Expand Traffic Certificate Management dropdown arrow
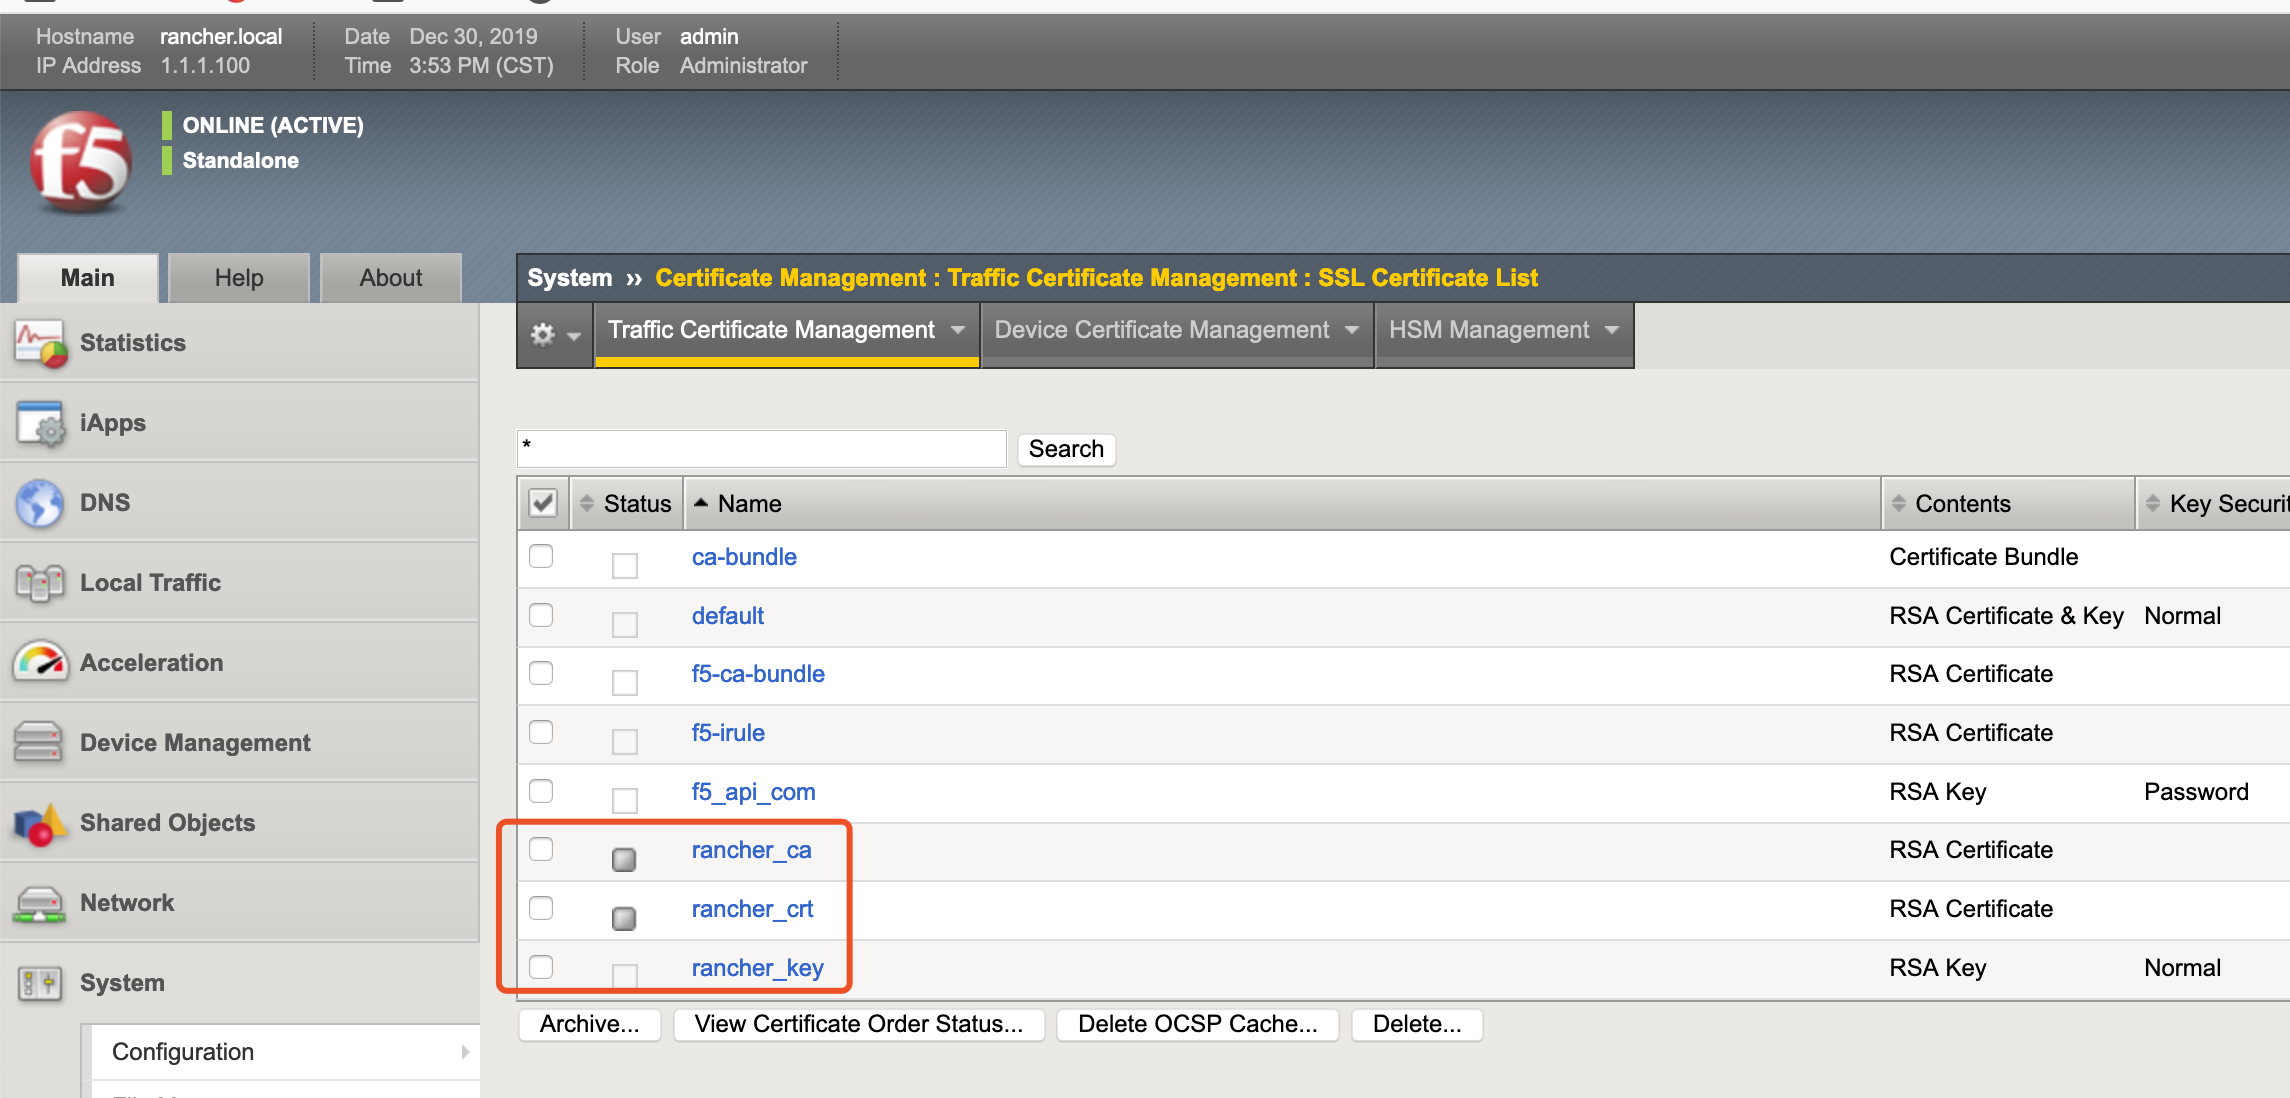The width and height of the screenshot is (2290, 1098). (x=958, y=330)
